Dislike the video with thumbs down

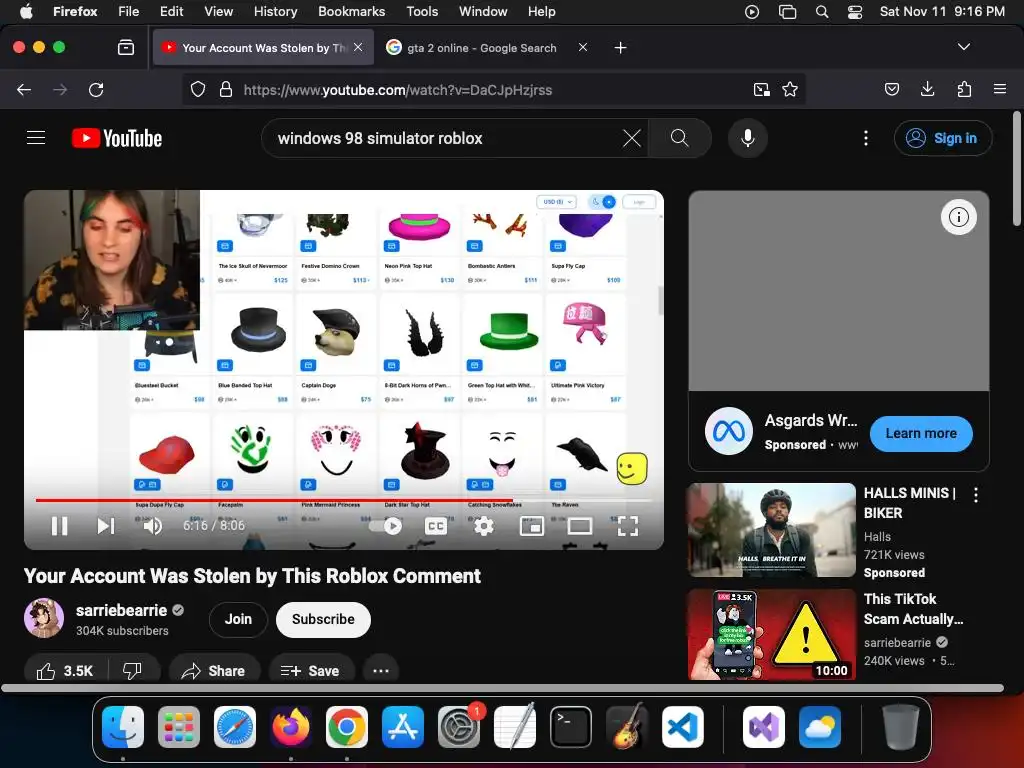coord(133,671)
